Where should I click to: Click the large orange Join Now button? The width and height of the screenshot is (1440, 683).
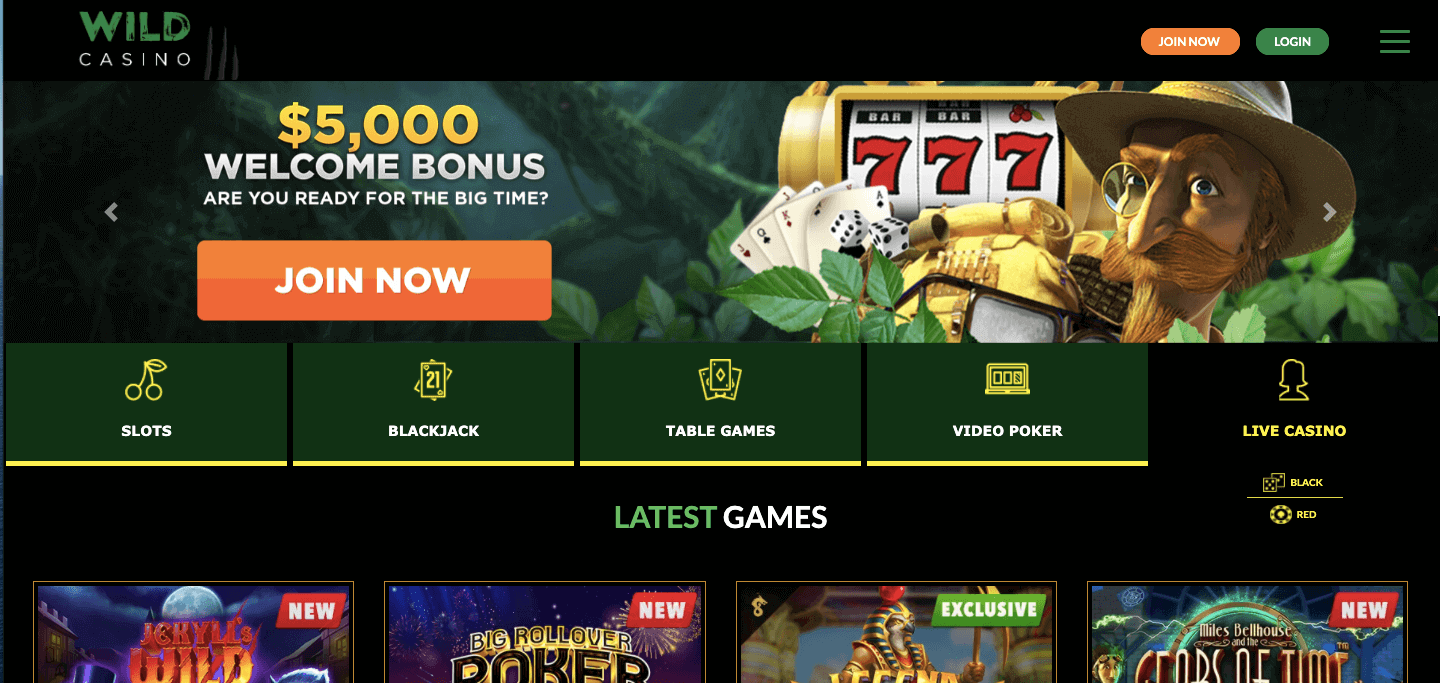374,280
